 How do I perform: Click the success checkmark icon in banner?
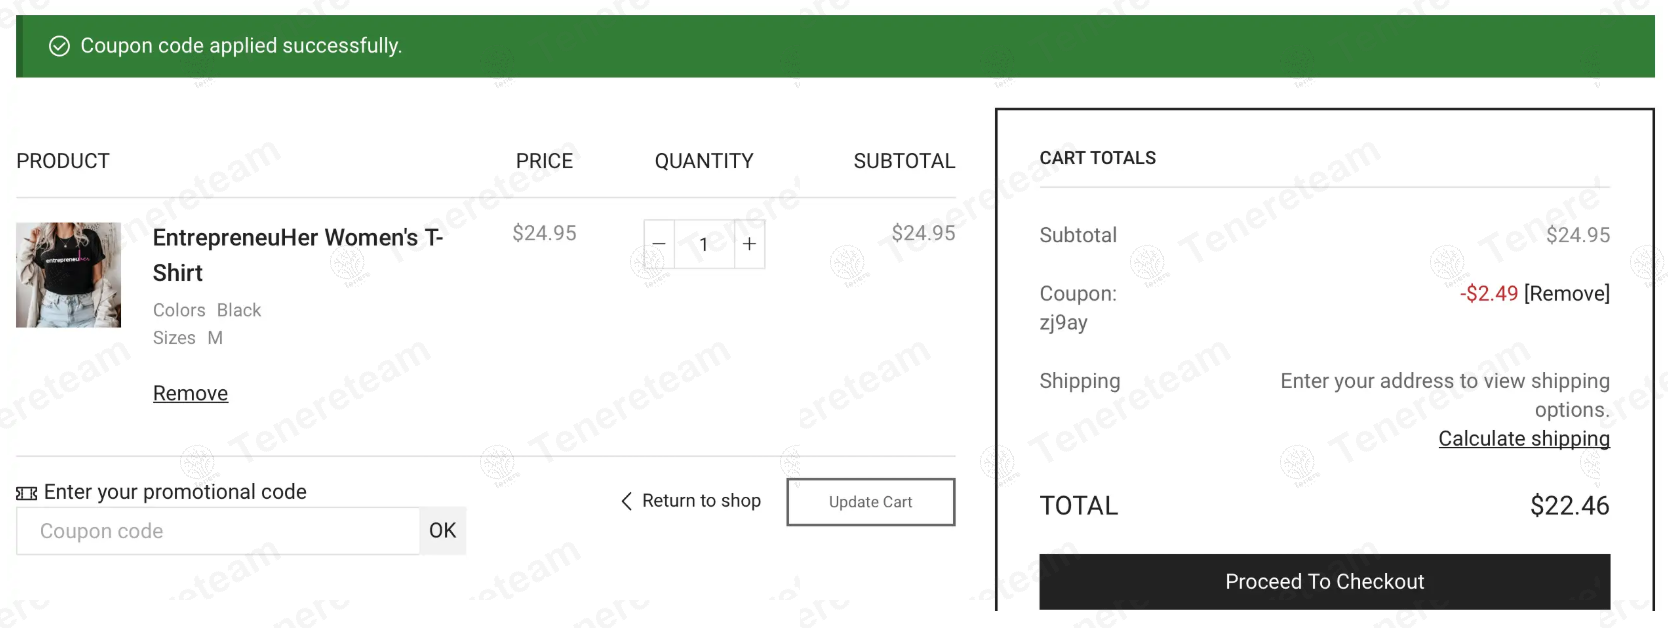pos(60,46)
